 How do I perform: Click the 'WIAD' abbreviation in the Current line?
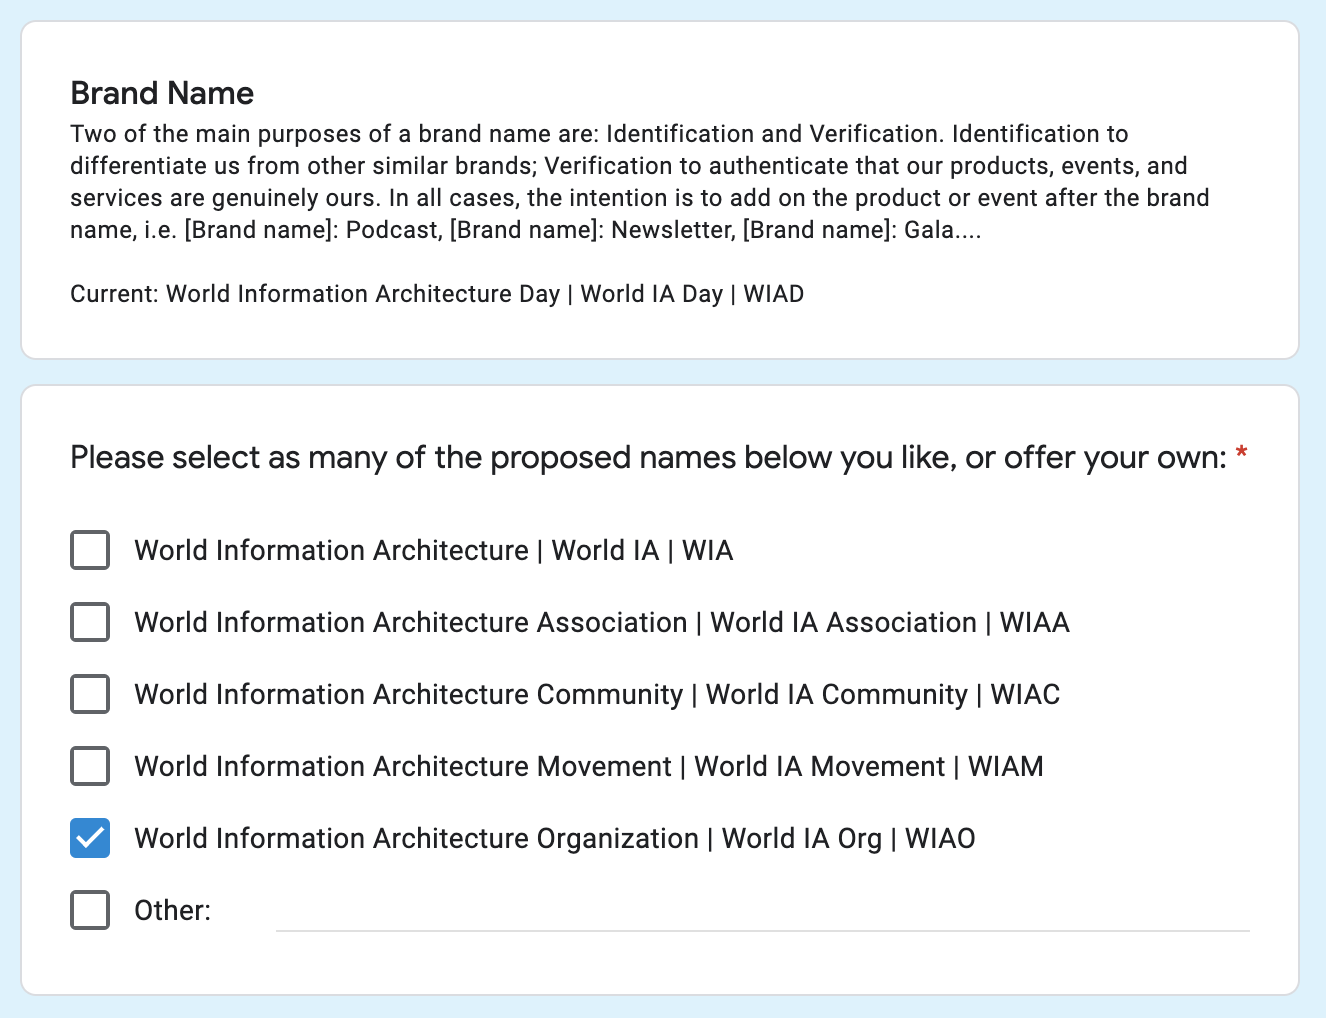click(774, 294)
